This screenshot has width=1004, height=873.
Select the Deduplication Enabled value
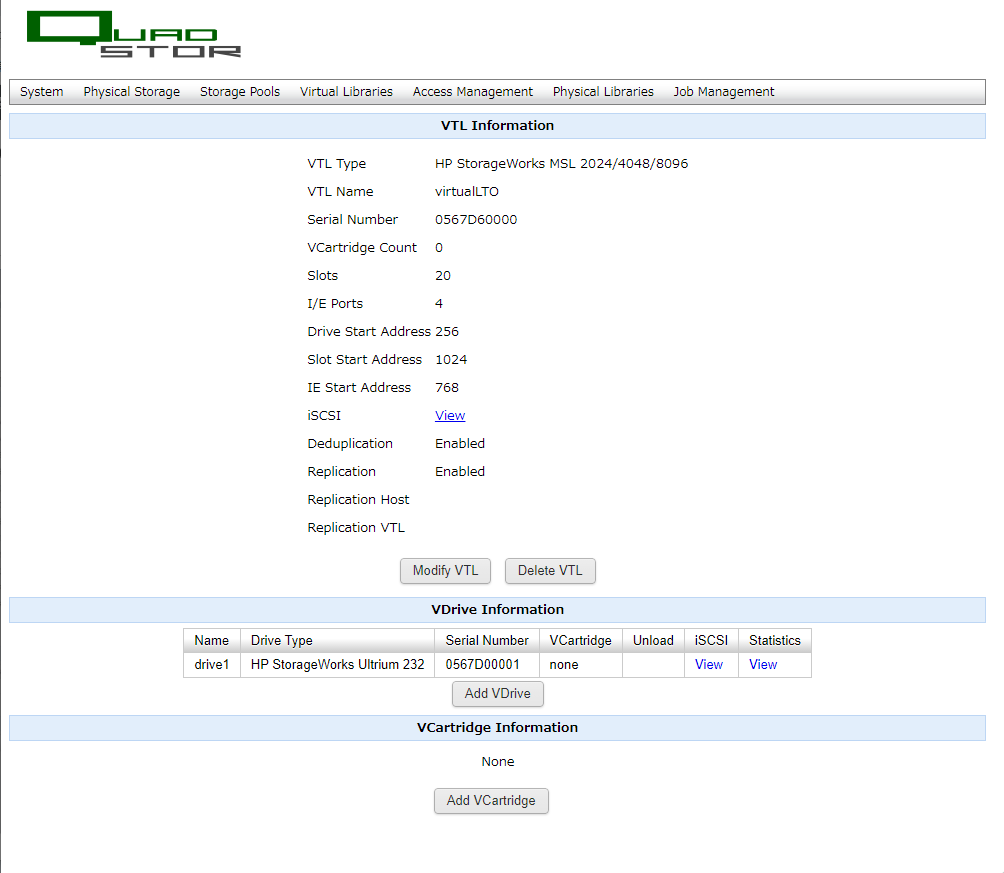(x=460, y=444)
